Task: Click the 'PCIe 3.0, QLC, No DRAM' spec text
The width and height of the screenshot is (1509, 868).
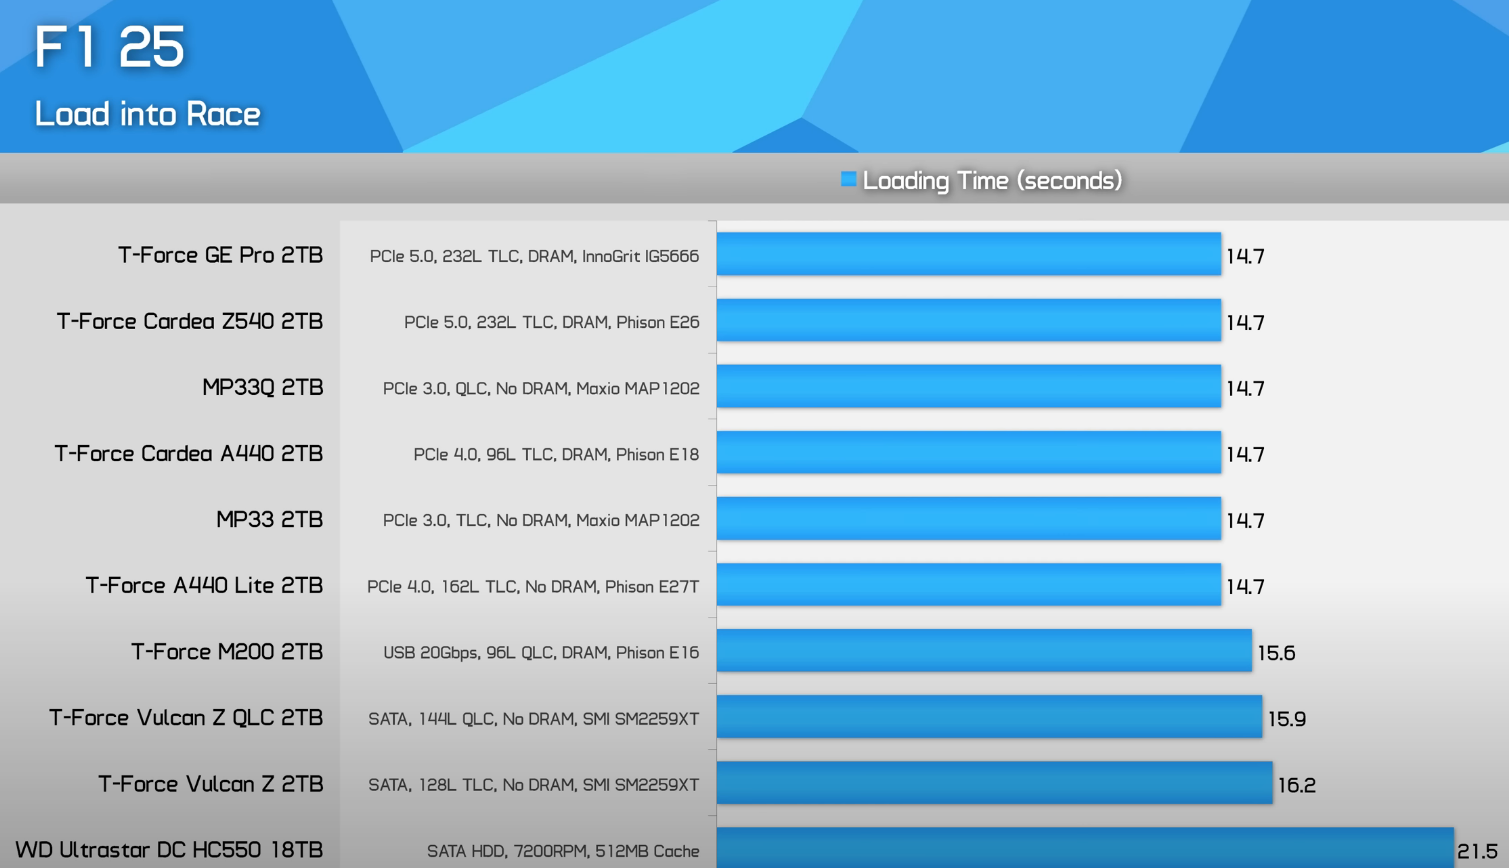Action: click(541, 388)
